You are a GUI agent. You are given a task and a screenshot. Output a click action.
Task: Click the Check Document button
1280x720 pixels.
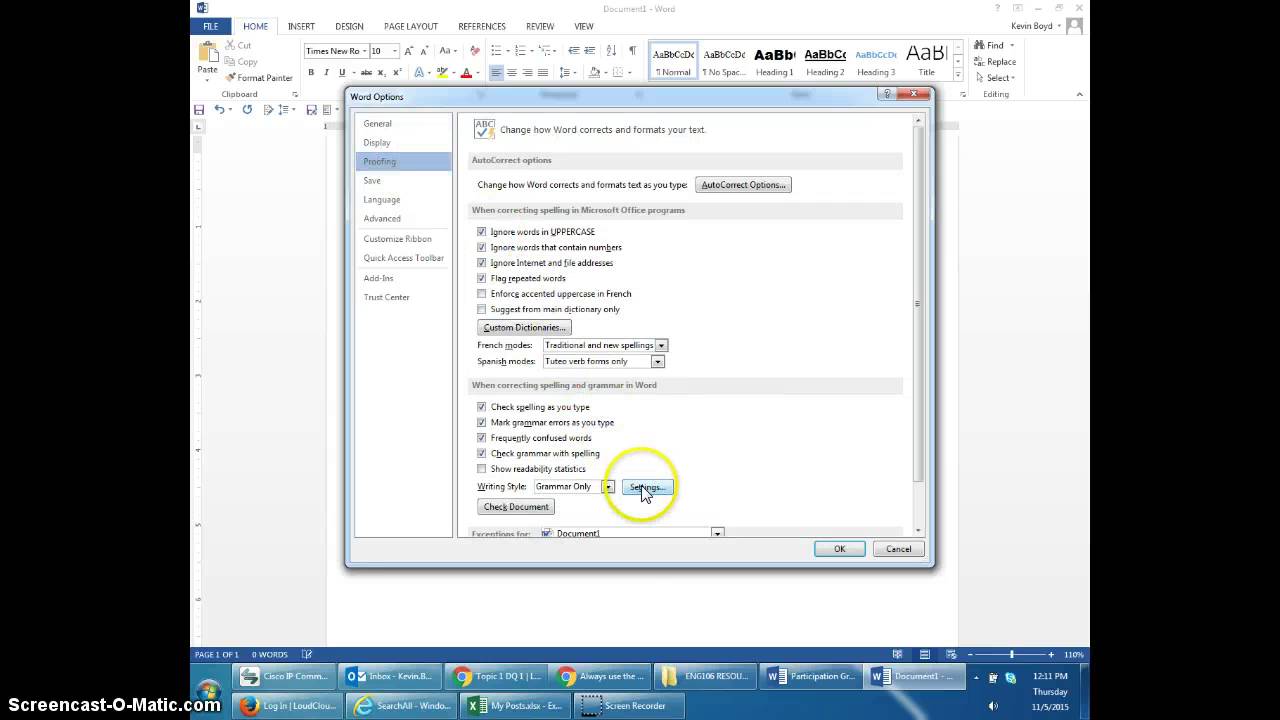tap(516, 507)
